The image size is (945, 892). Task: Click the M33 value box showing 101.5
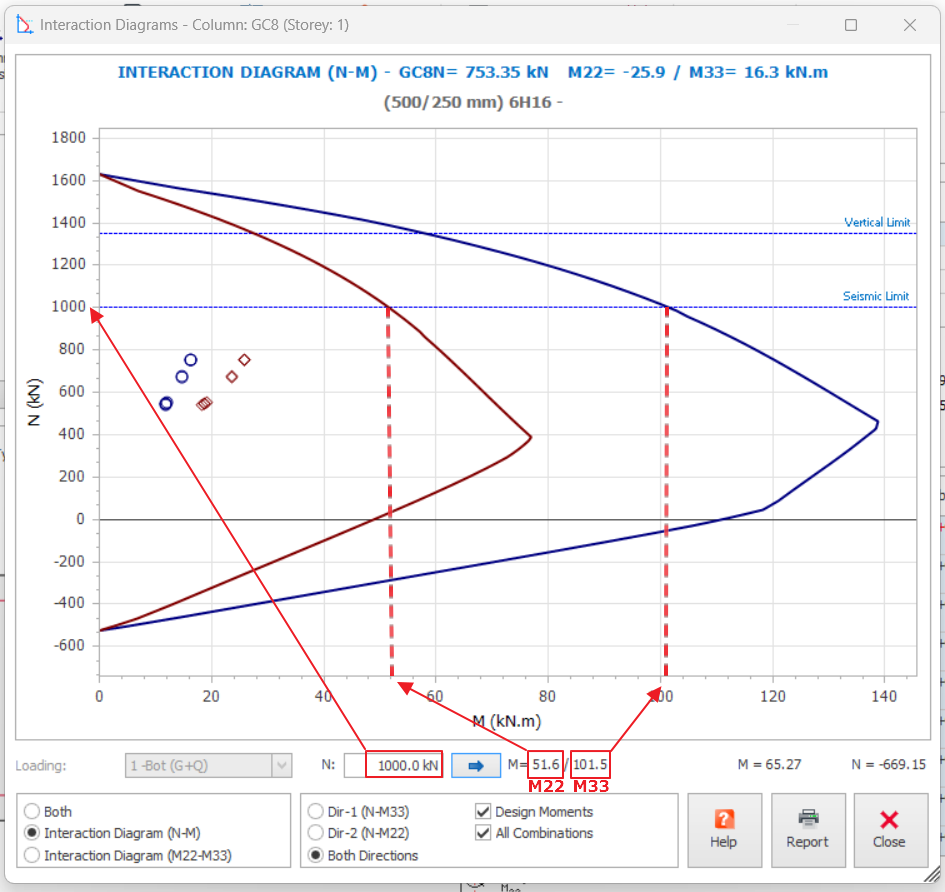[590, 765]
